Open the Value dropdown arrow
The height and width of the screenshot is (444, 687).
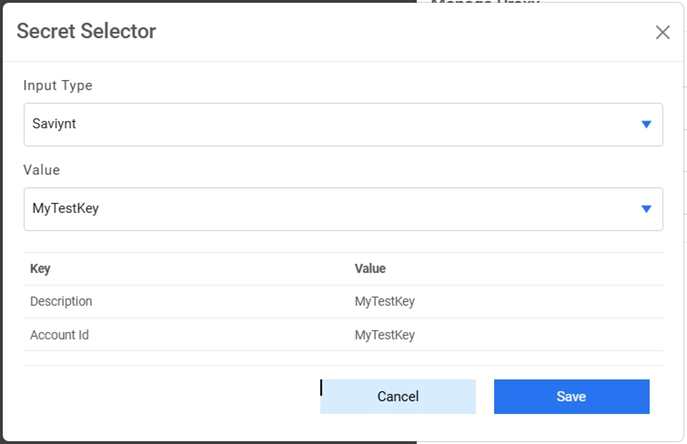(x=646, y=209)
